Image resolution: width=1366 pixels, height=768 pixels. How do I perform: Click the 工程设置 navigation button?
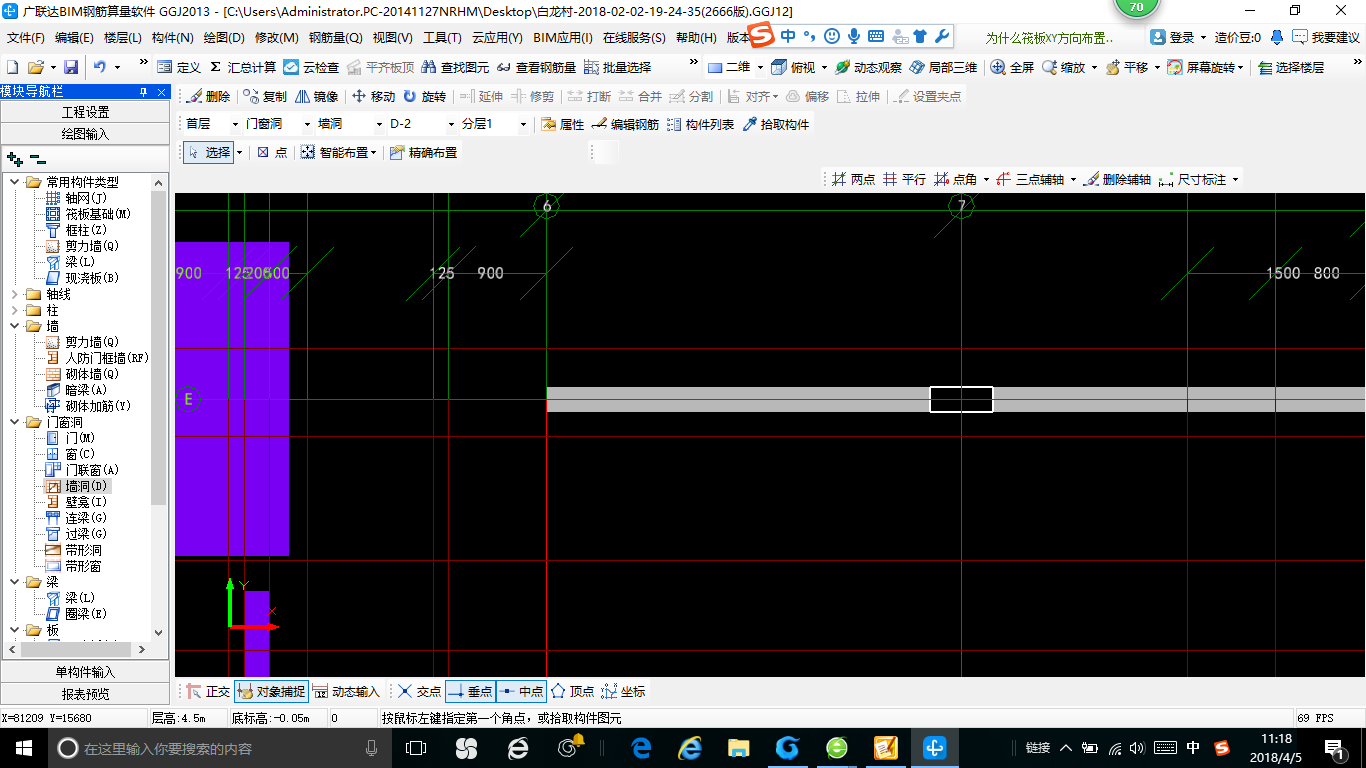pos(85,112)
